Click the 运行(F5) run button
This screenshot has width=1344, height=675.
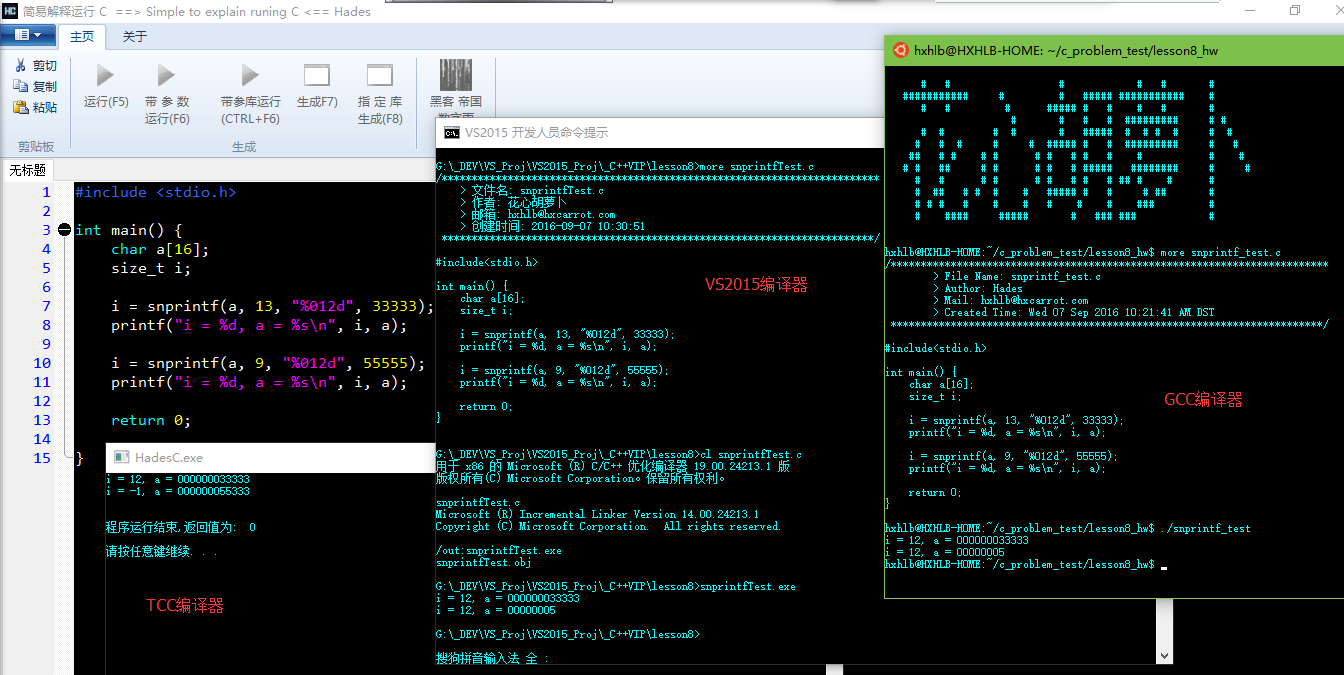[106, 87]
